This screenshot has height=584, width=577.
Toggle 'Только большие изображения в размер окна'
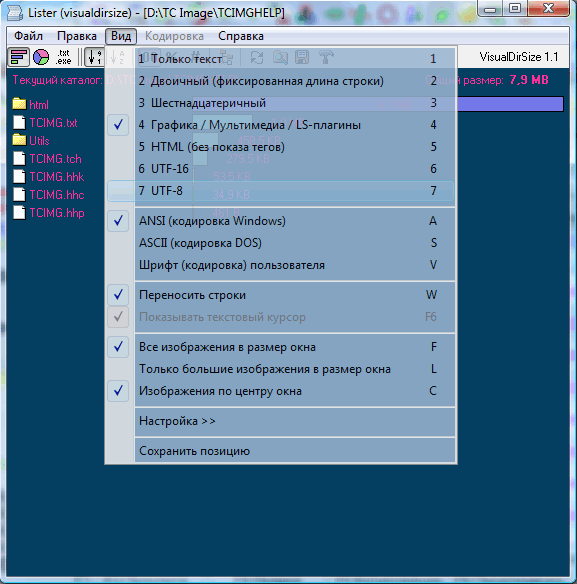click(x=281, y=369)
